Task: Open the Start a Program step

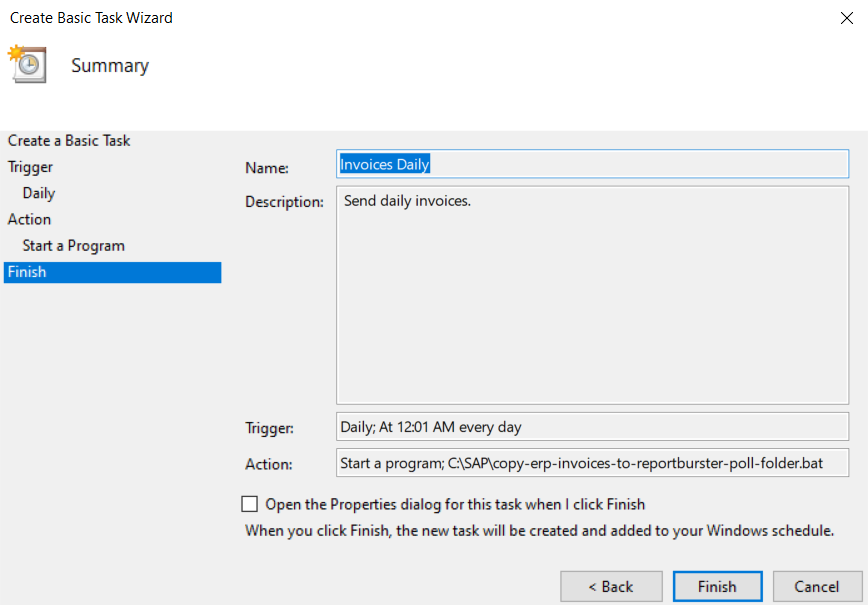Action: tap(74, 246)
